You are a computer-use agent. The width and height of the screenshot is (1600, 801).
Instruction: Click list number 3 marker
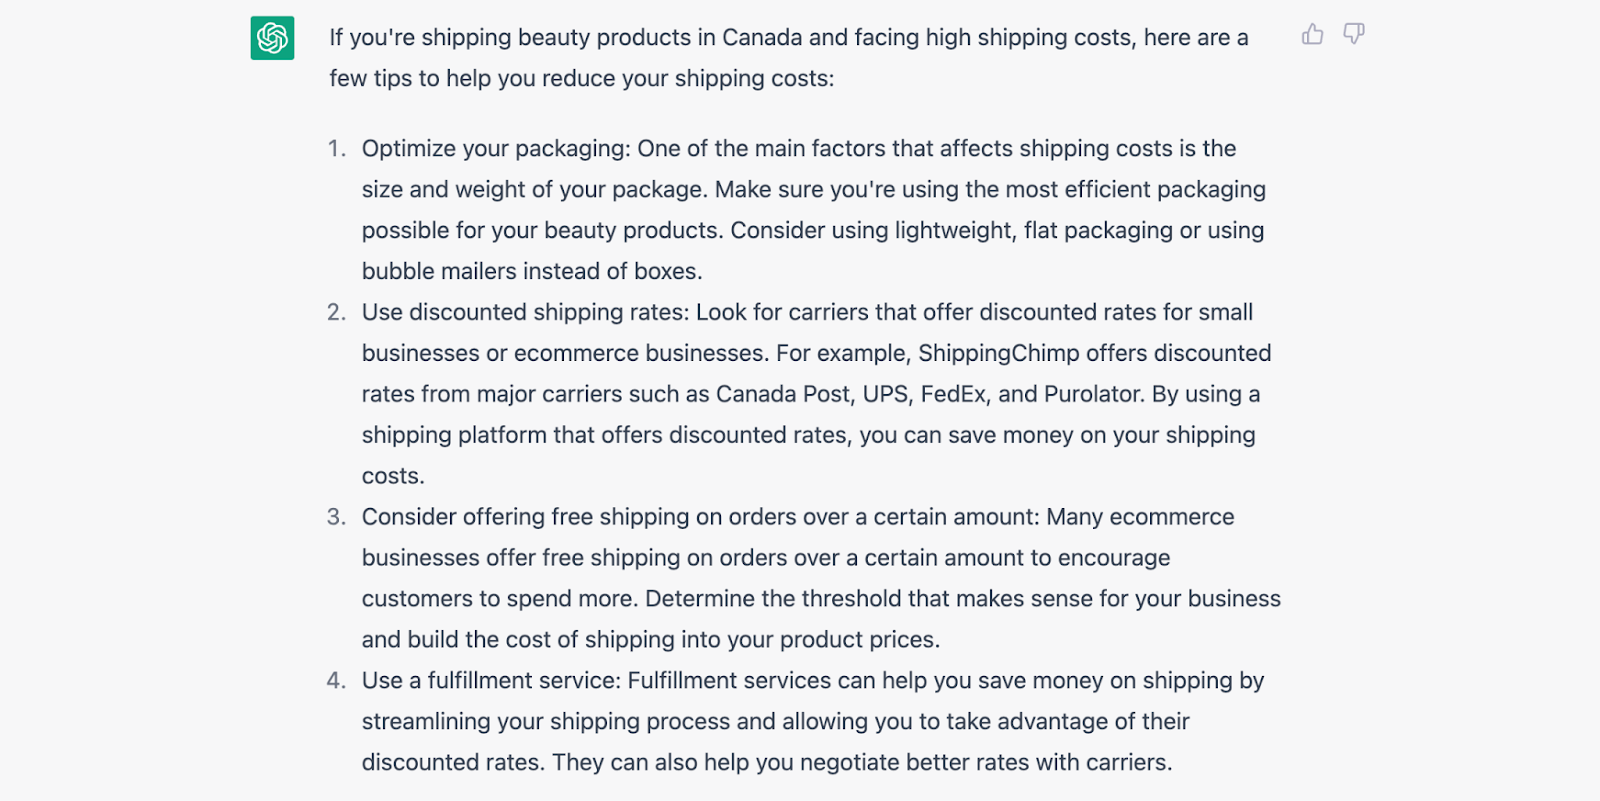tap(336, 517)
